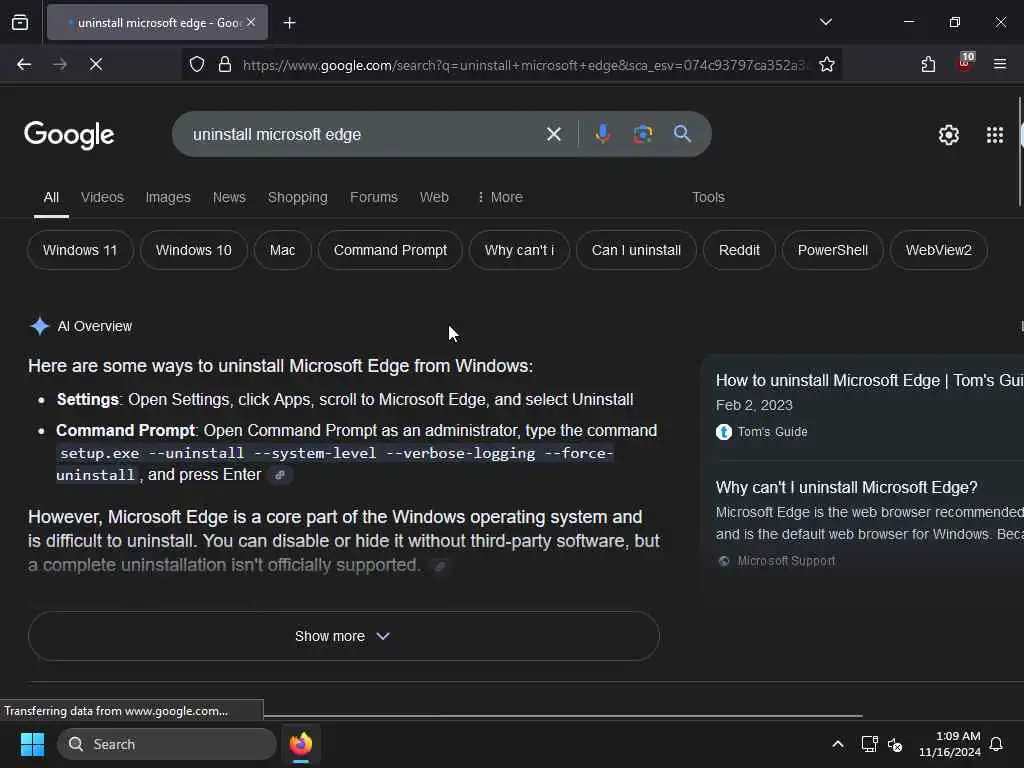Viewport: 1024px width, 768px height.
Task: Select the Can I uninstall chip
Action: [x=637, y=250]
